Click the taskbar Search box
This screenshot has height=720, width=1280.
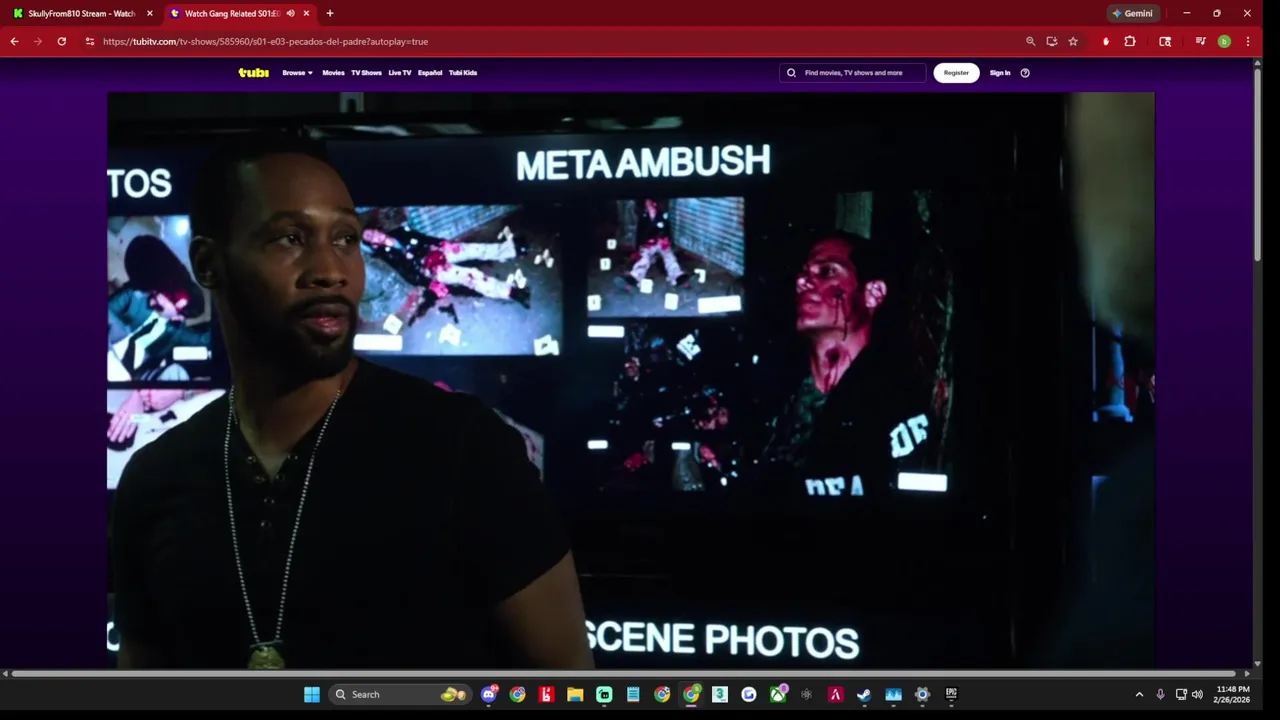(x=400, y=694)
